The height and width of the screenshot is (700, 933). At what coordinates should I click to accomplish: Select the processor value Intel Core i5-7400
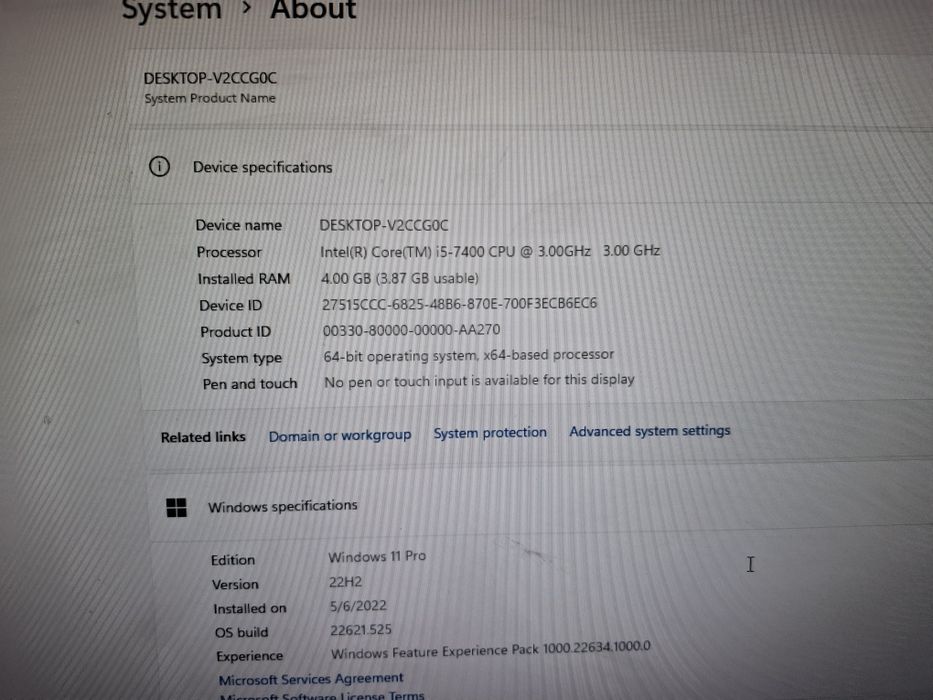pos(490,251)
